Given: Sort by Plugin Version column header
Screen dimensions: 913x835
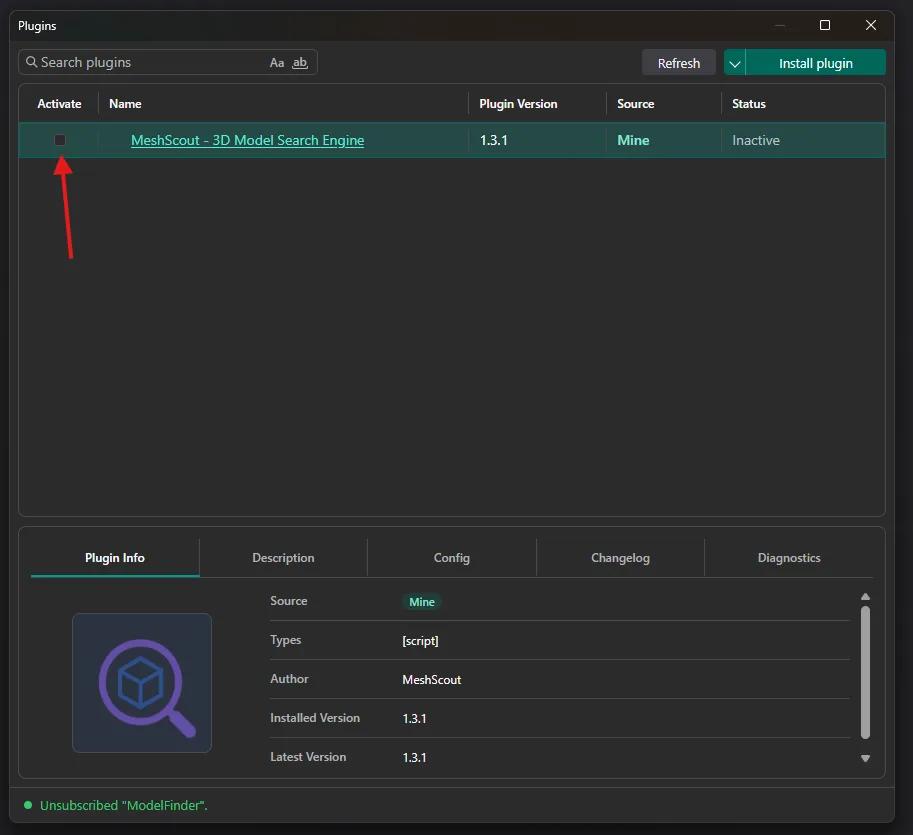Looking at the screenshot, I should pyautogui.click(x=518, y=104).
